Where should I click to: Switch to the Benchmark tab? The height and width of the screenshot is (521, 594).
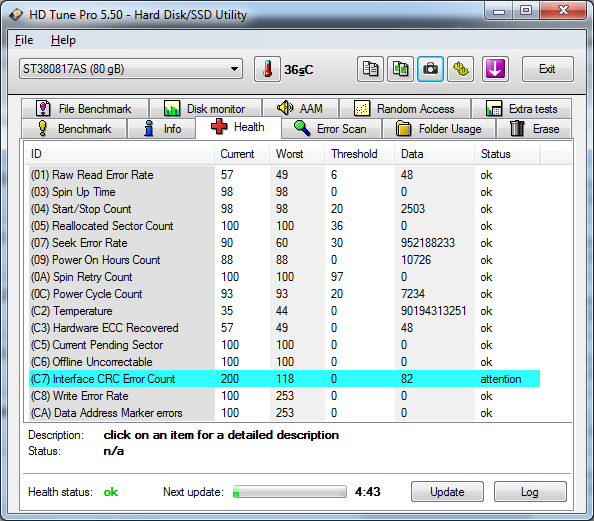(x=74, y=129)
